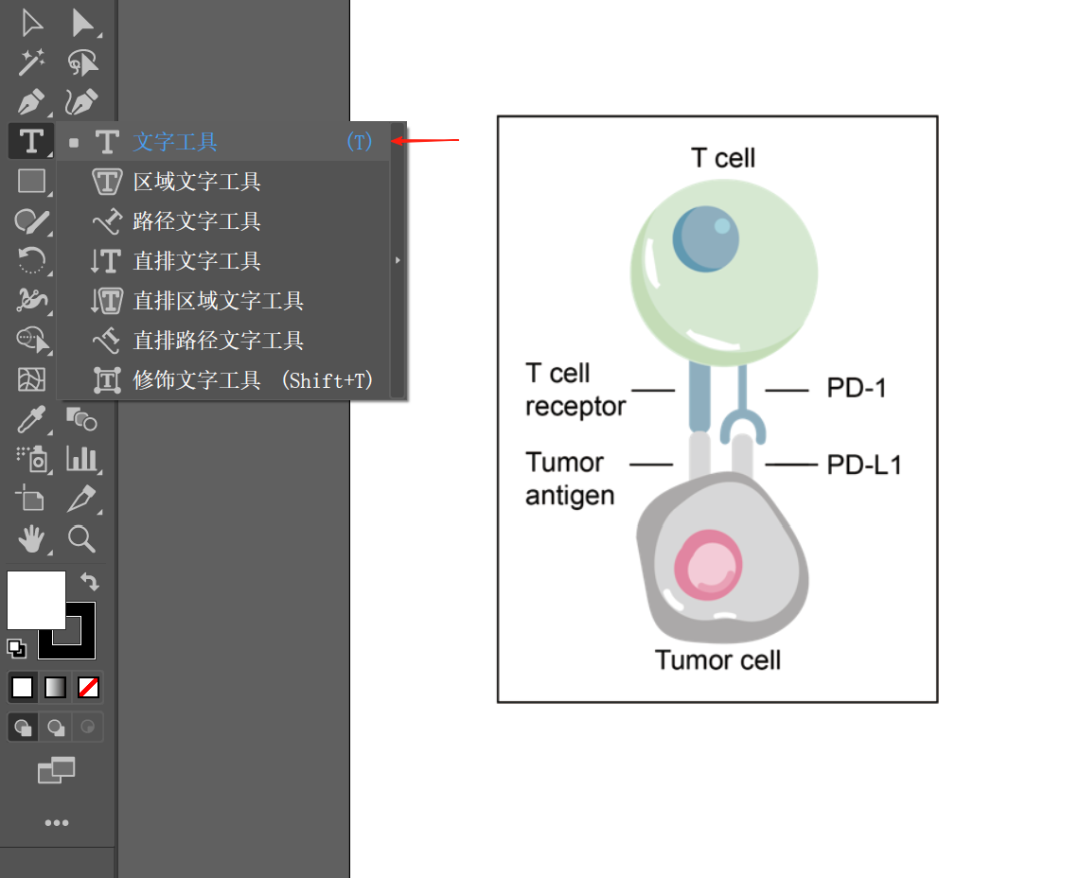Click the Zoom magnifier tool

pos(82,540)
